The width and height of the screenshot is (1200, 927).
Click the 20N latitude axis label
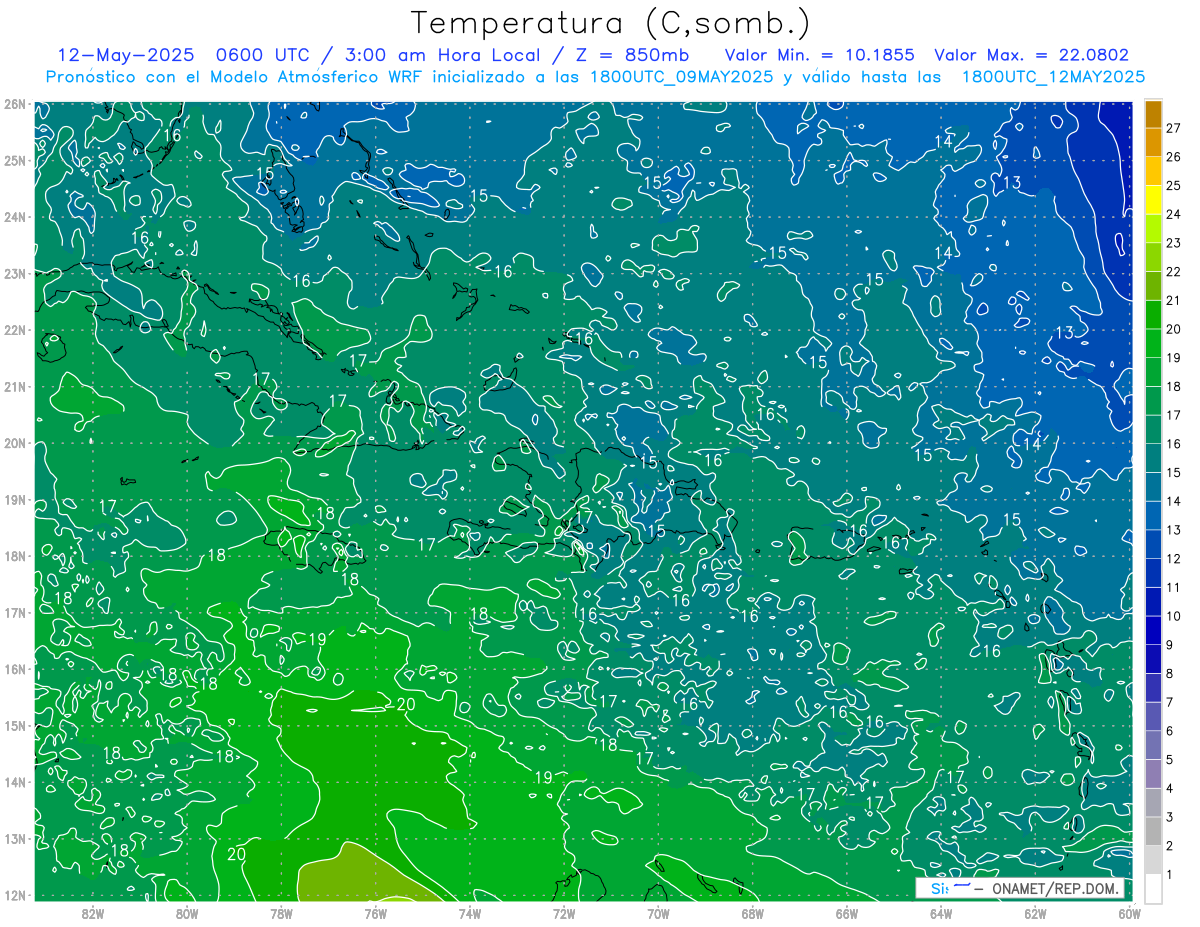[x=14, y=443]
